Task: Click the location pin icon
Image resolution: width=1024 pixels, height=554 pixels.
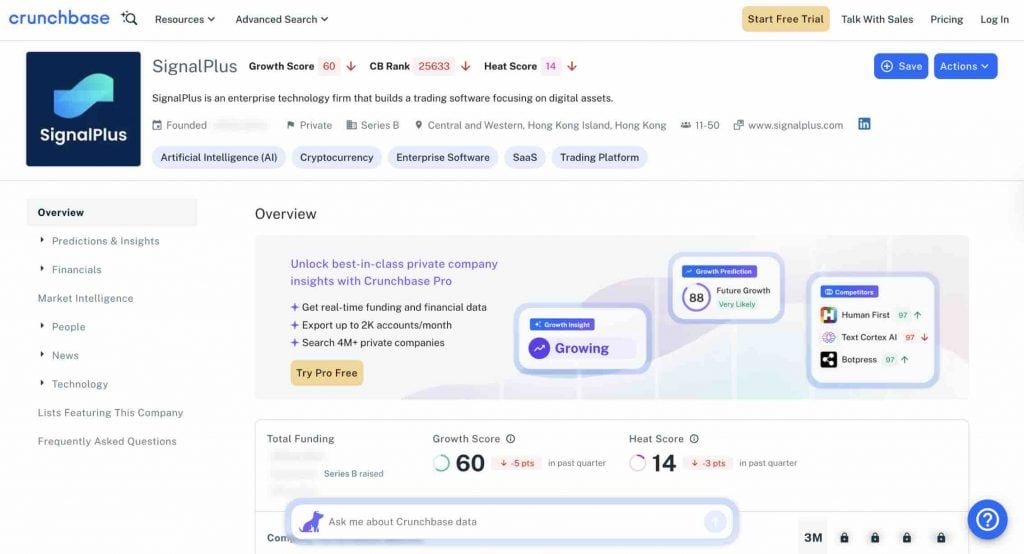Action: (x=419, y=125)
